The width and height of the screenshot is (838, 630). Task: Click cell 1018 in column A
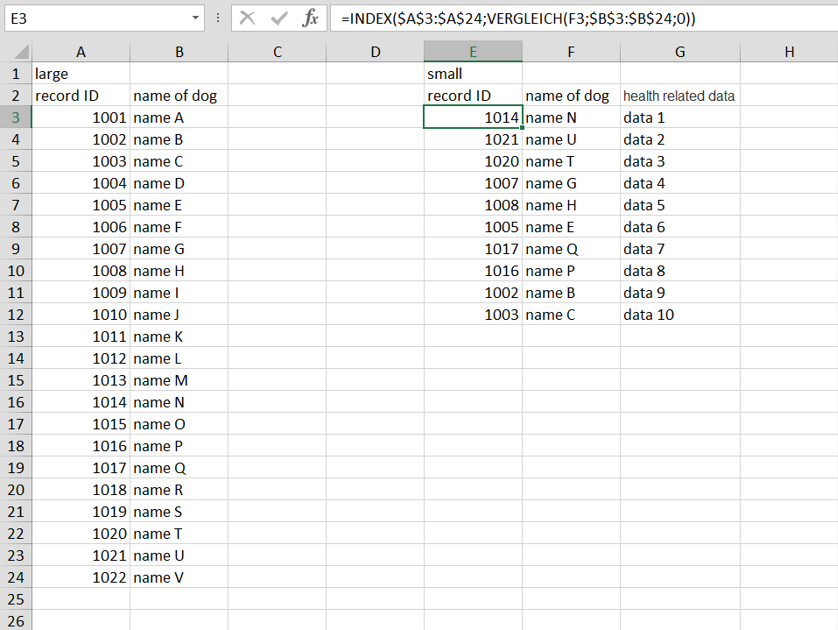[81, 490]
